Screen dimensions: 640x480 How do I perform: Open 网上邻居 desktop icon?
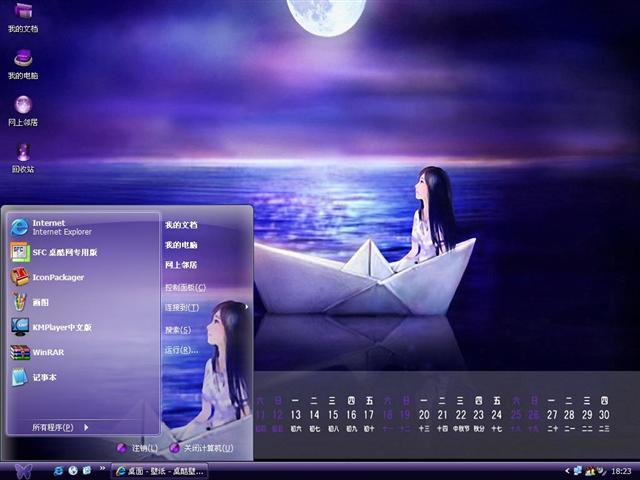22,108
